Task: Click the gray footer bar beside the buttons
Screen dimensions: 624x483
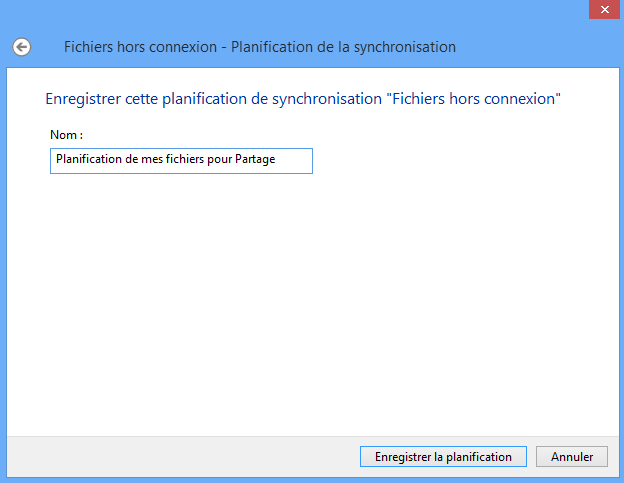Action: click(x=180, y=456)
